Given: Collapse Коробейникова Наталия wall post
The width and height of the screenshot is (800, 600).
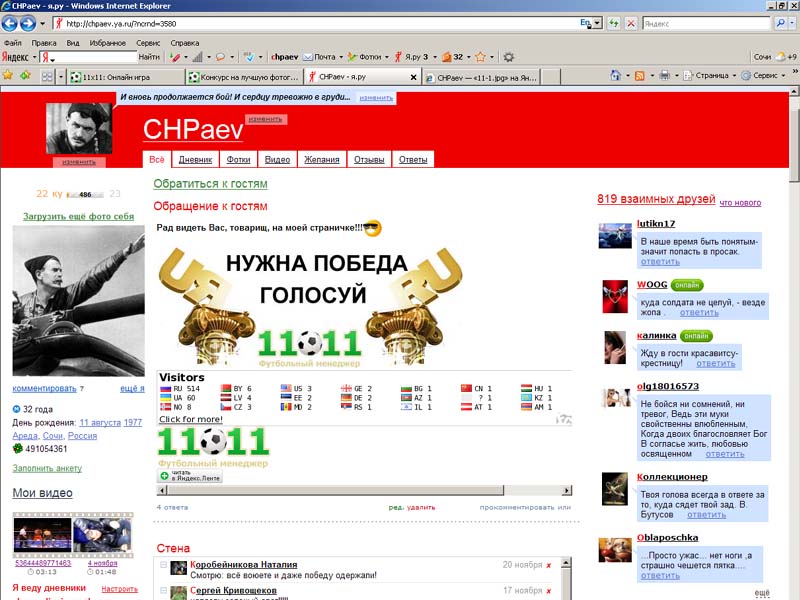Looking at the screenshot, I should pos(163,566).
